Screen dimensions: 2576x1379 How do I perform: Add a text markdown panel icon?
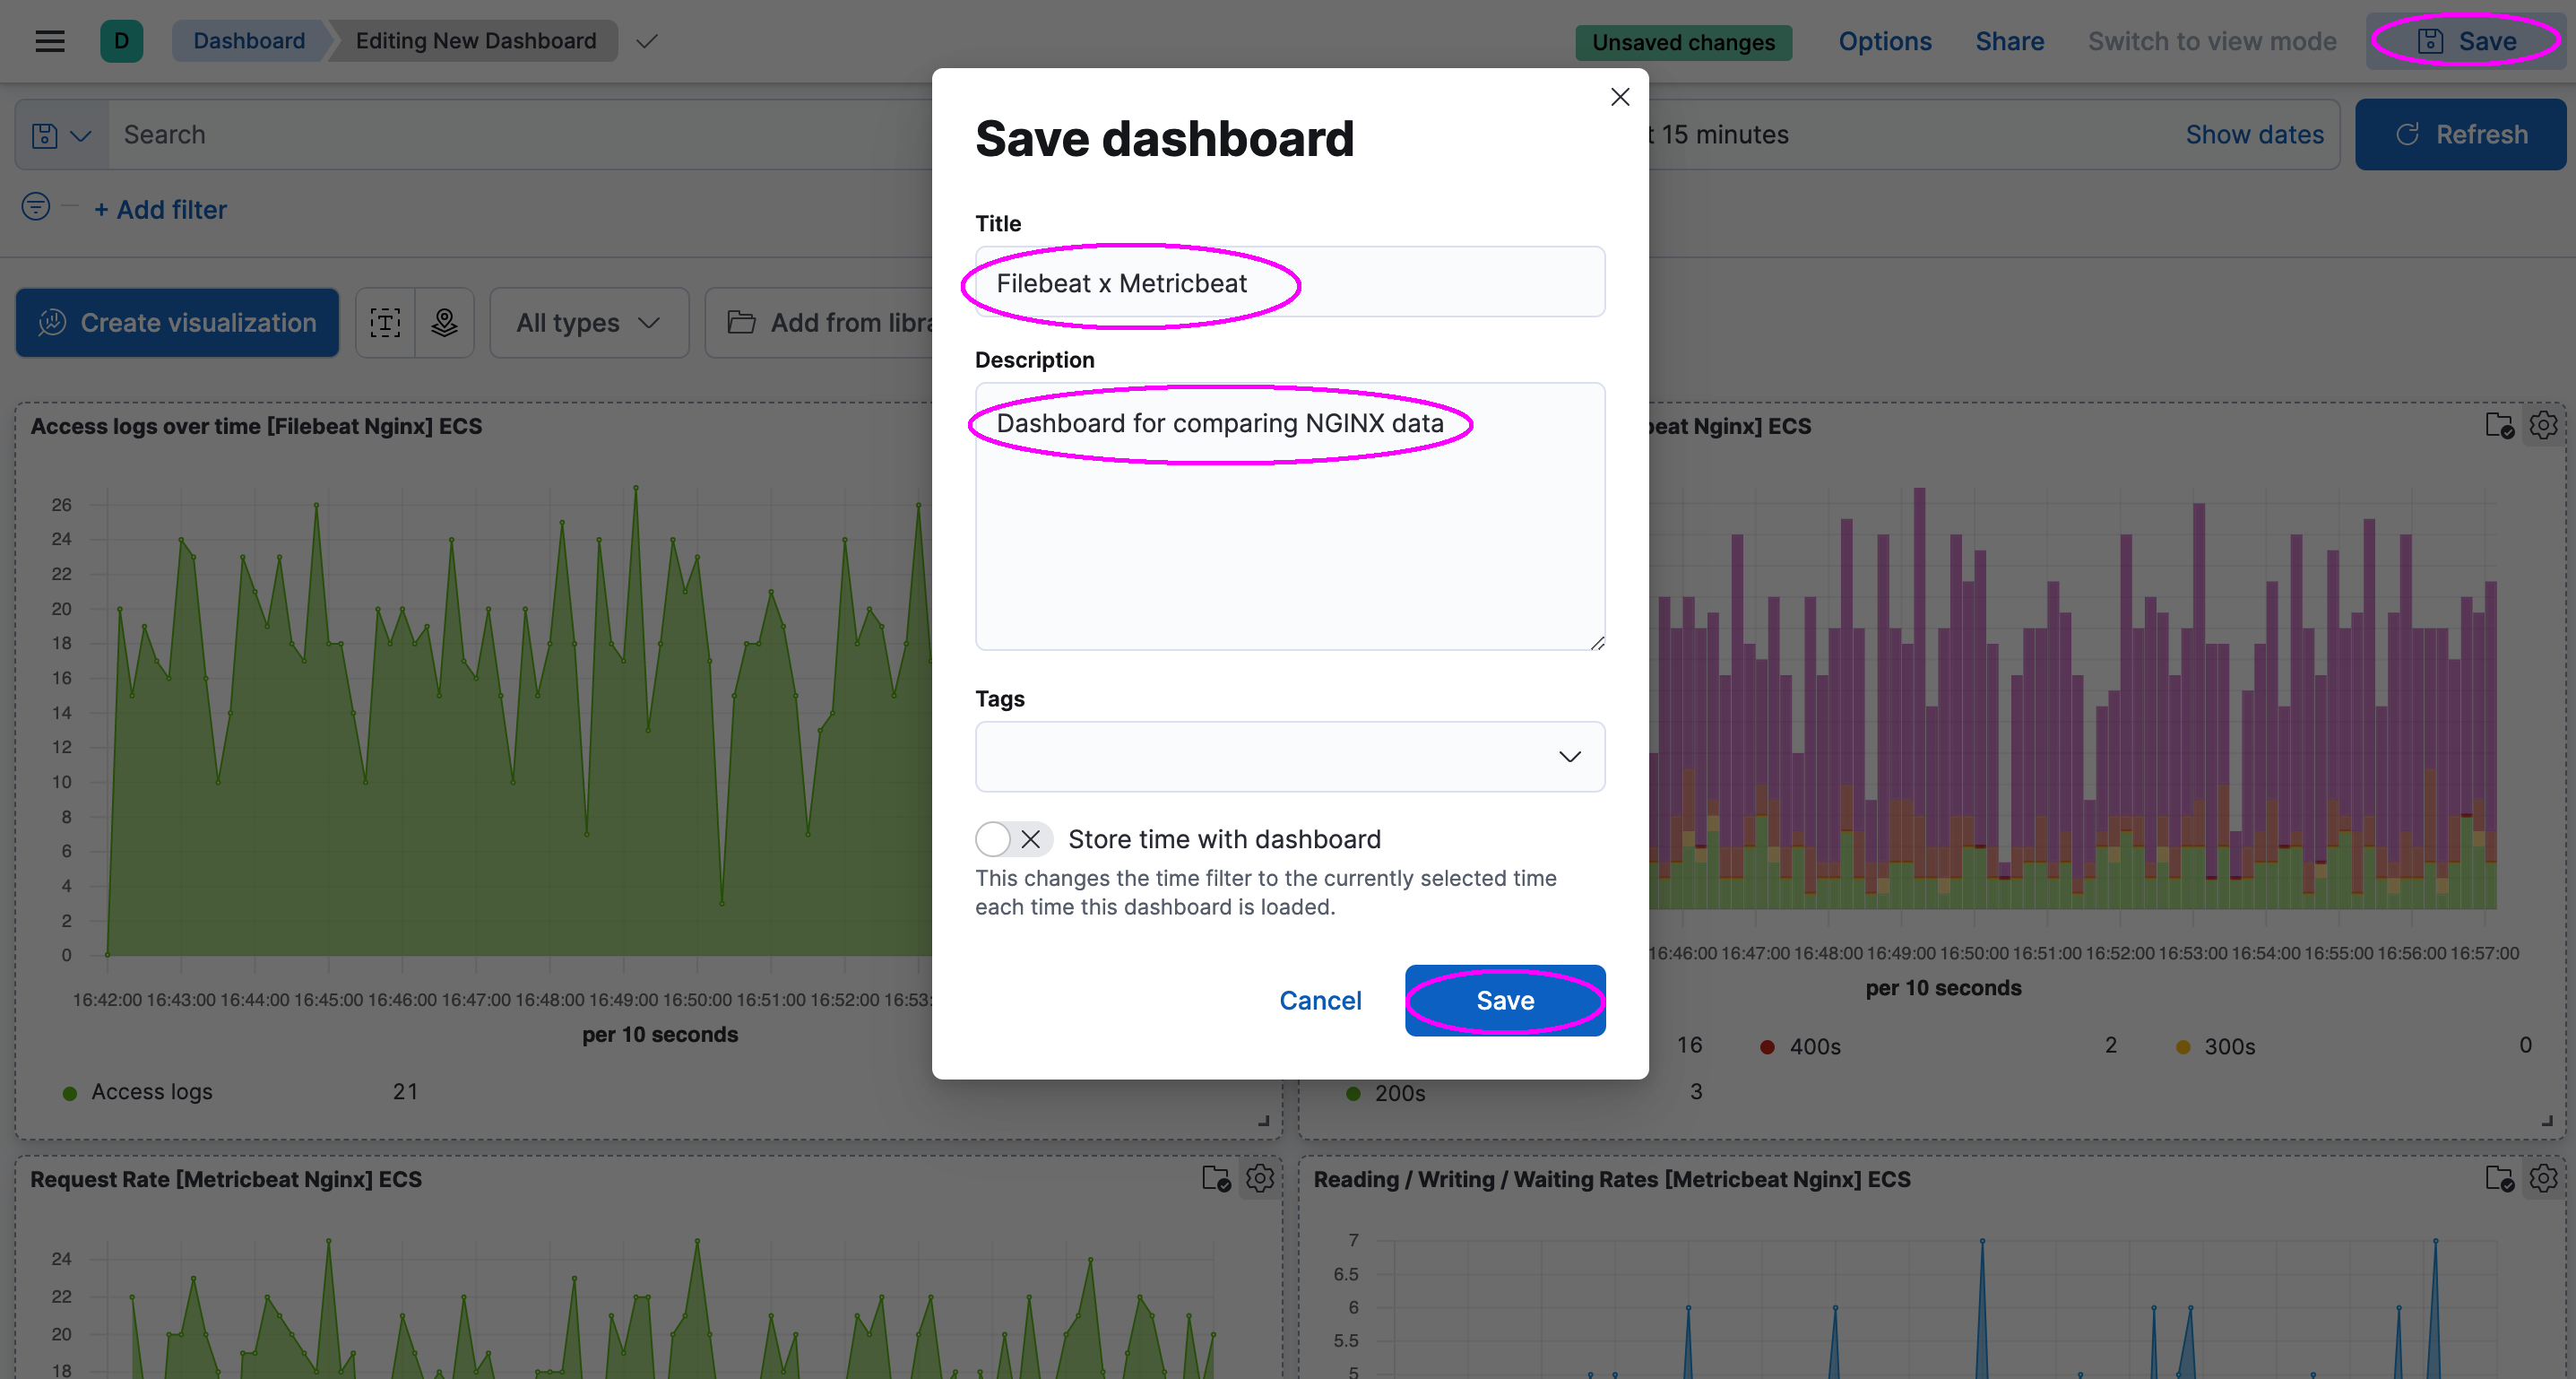385,322
